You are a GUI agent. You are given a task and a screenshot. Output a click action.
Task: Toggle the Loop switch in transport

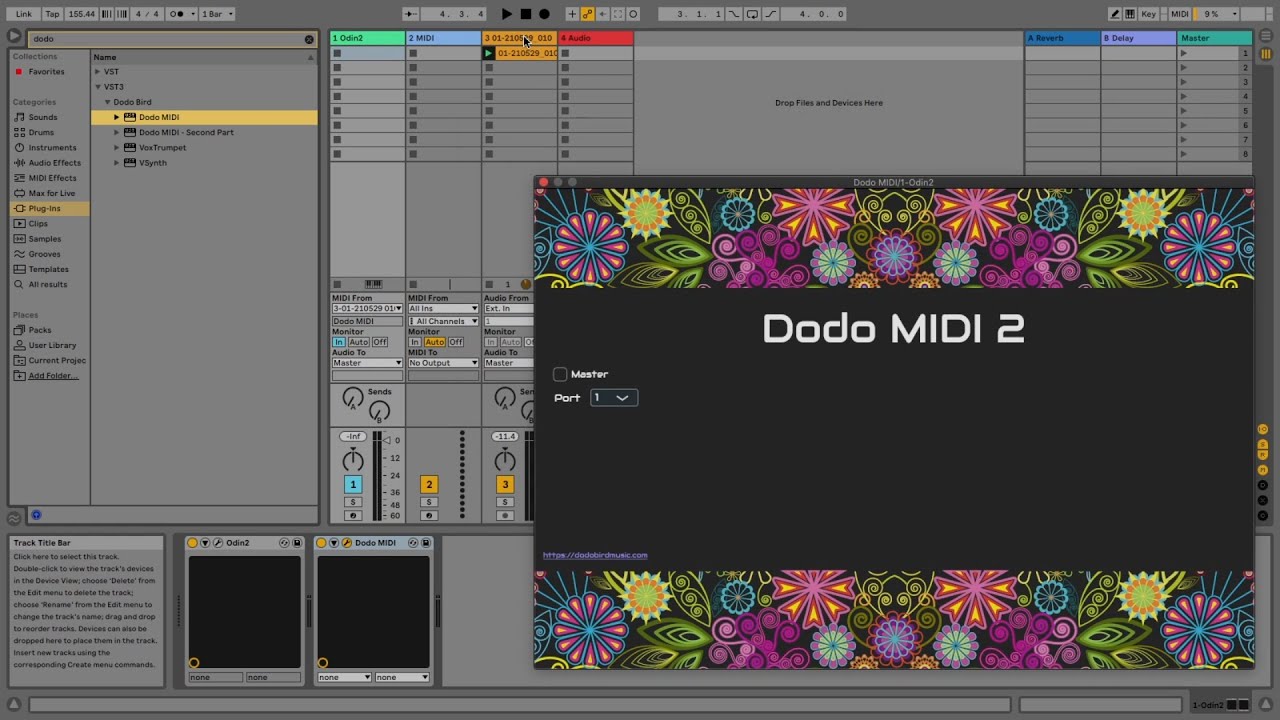[x=752, y=14]
